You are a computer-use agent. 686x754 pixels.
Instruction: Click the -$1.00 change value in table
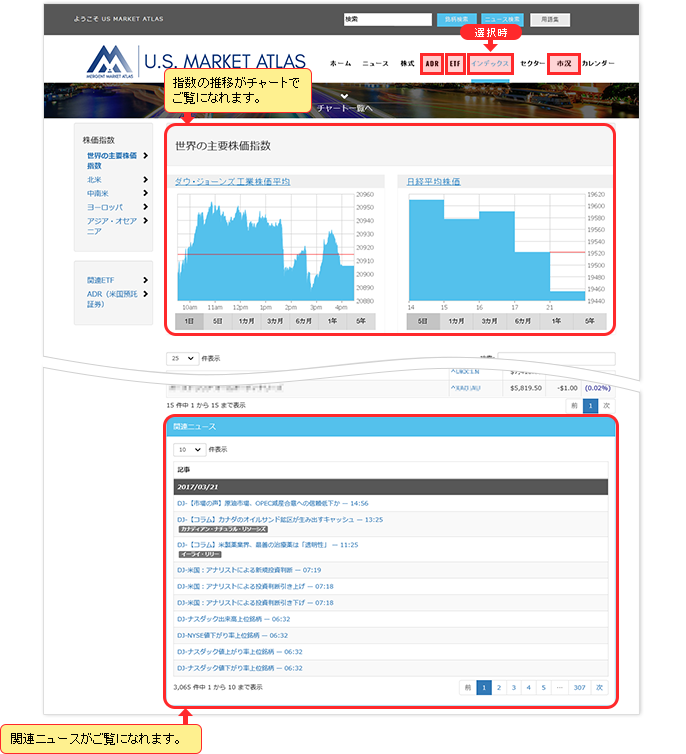(x=568, y=388)
